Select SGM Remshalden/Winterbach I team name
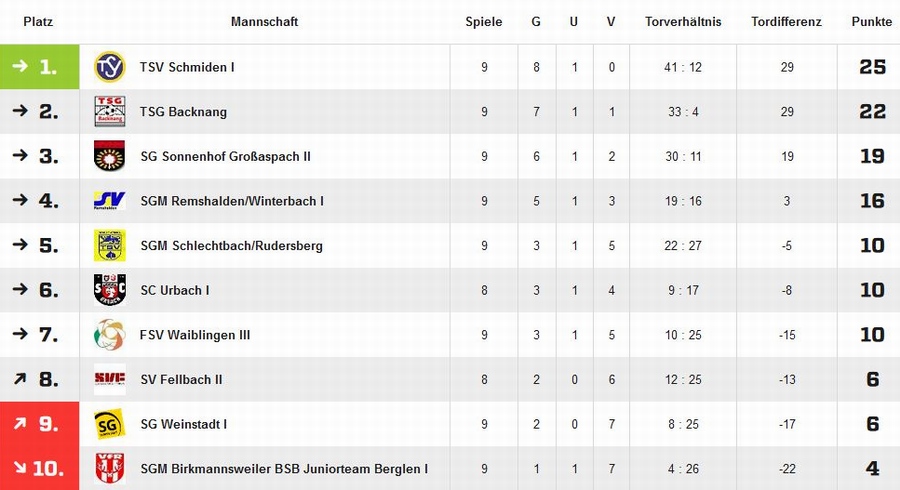 click(232, 201)
